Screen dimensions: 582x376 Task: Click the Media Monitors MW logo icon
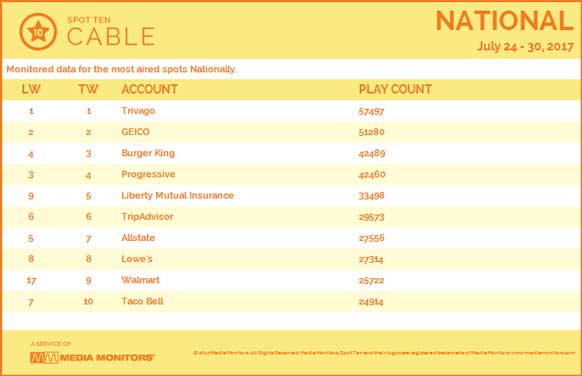click(44, 358)
